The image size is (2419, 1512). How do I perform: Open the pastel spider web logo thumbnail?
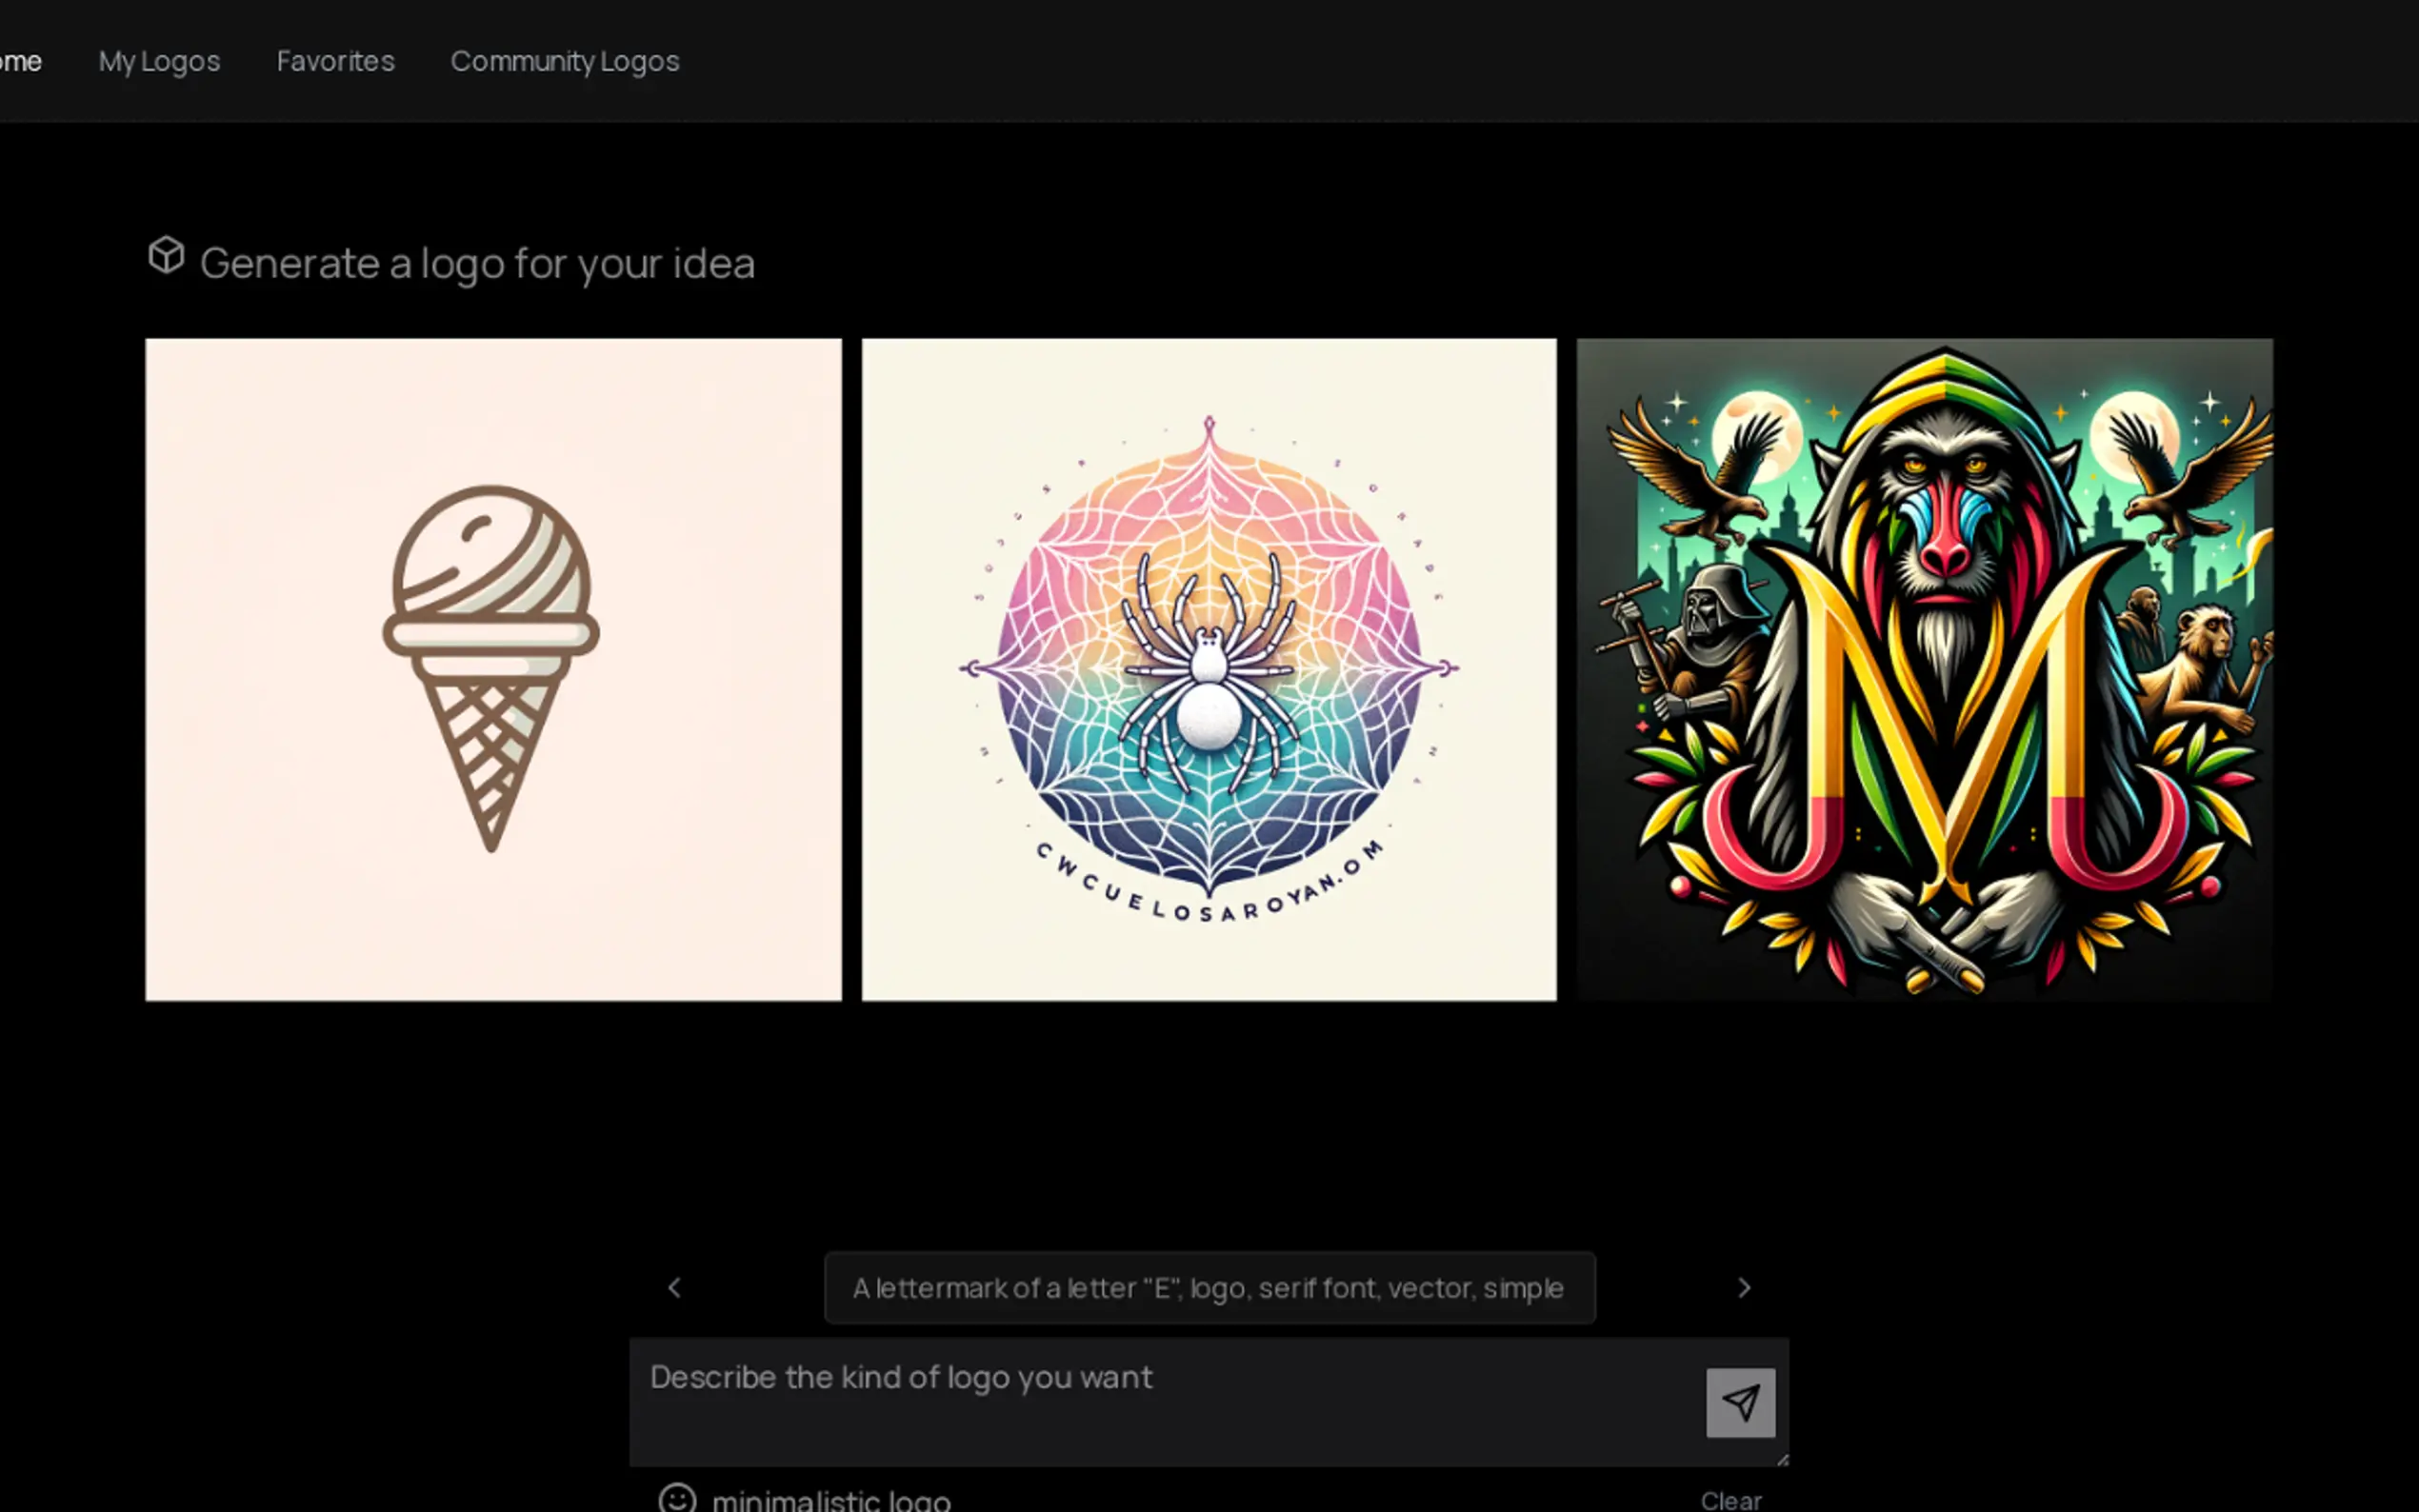tap(1209, 669)
